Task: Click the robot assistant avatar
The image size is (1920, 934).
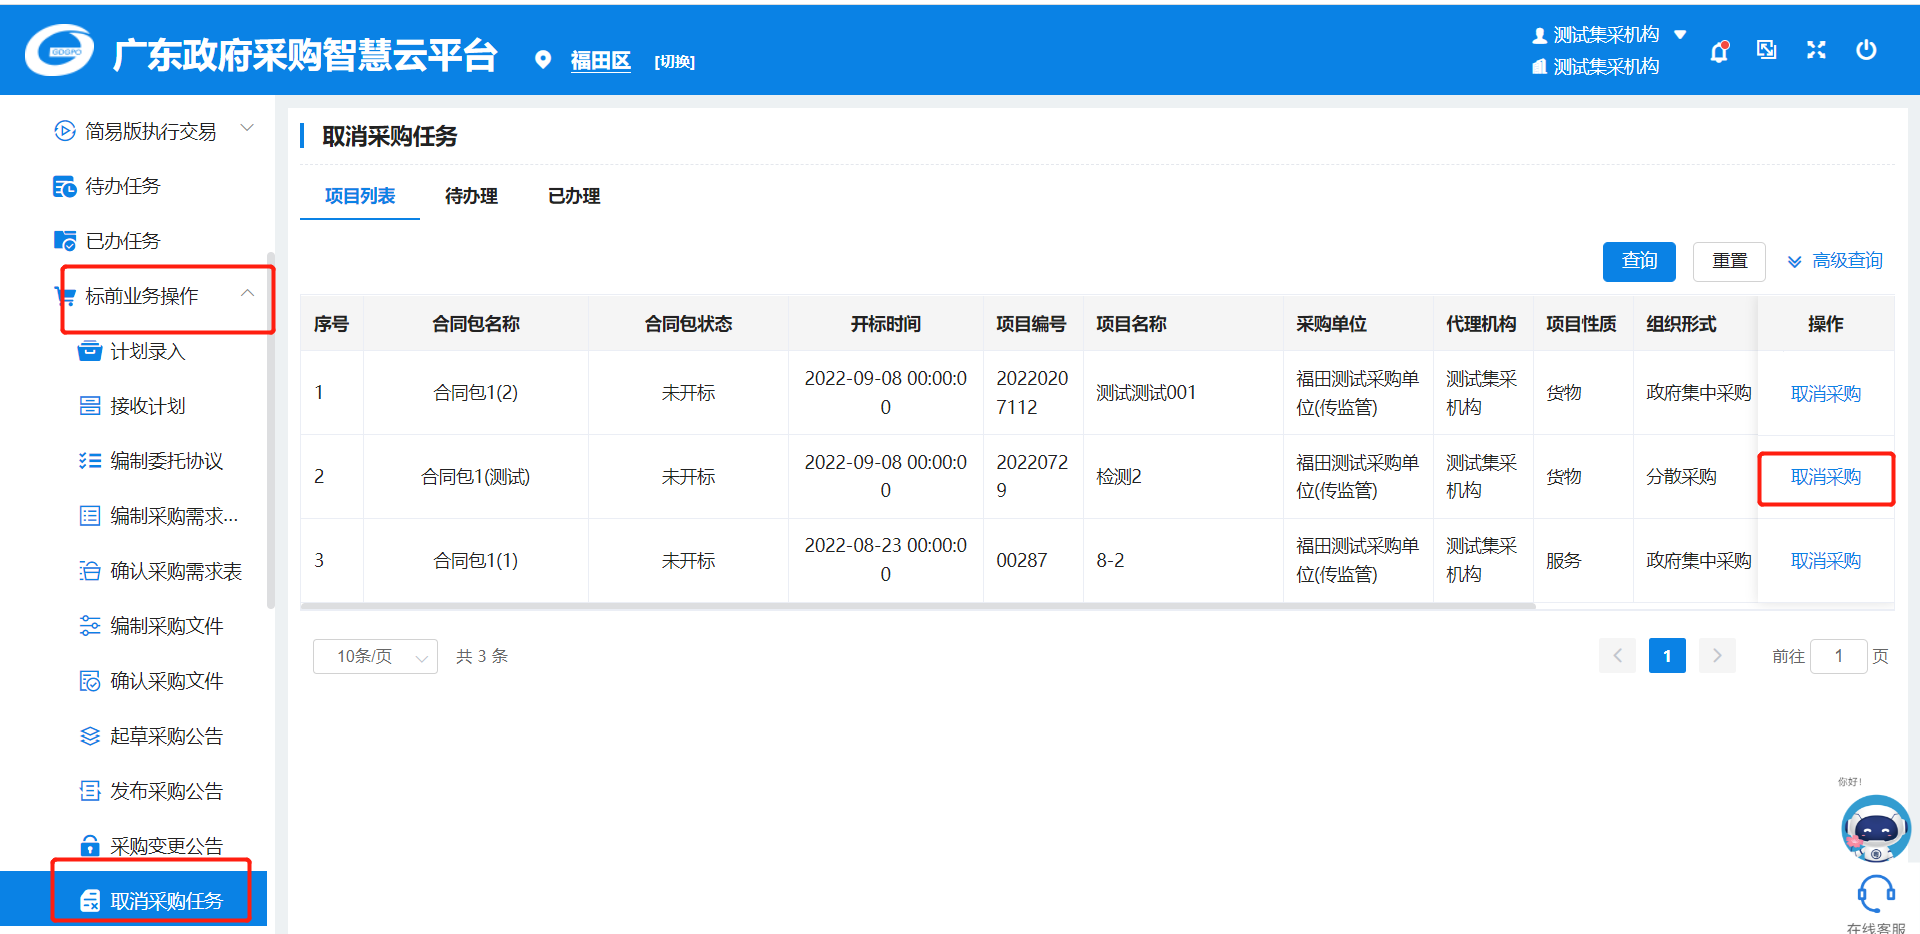Action: [x=1875, y=828]
